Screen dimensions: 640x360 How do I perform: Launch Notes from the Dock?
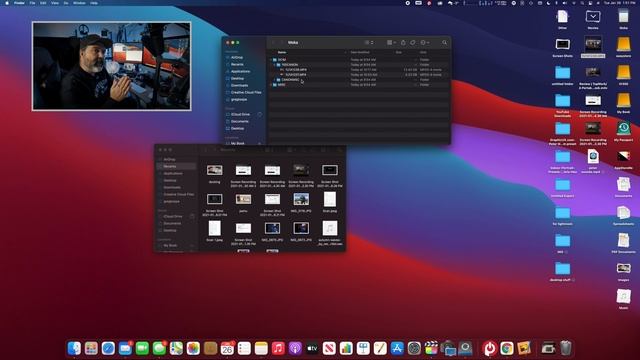pyautogui.click(x=261, y=348)
